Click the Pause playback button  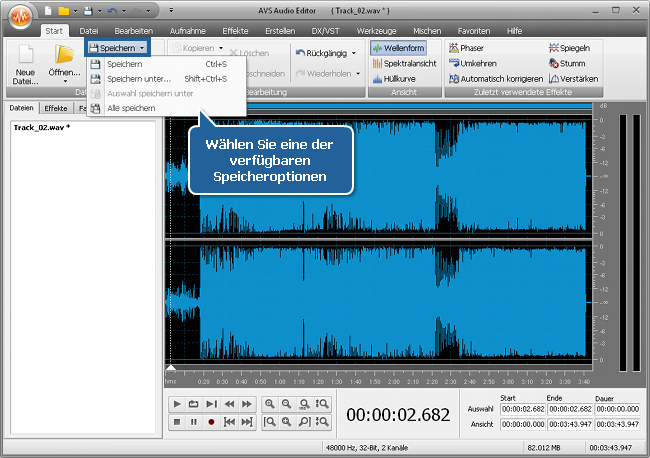[193, 422]
